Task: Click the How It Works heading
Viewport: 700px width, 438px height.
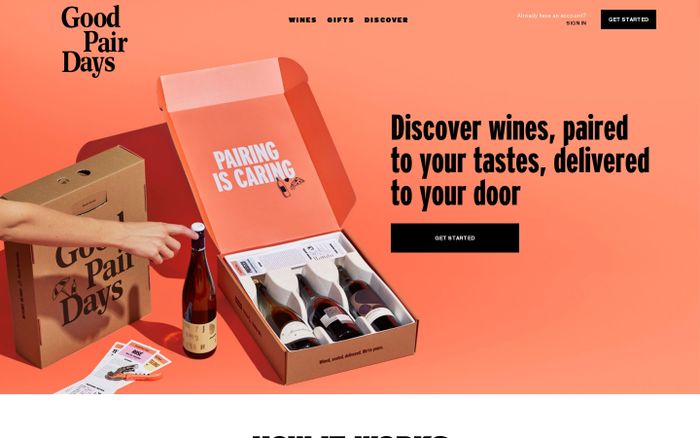Action: 350,435
